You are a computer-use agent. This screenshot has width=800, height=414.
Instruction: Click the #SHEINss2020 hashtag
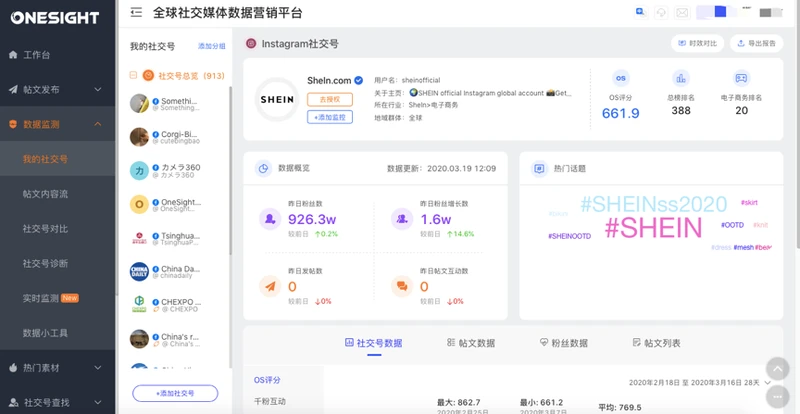[654, 204]
